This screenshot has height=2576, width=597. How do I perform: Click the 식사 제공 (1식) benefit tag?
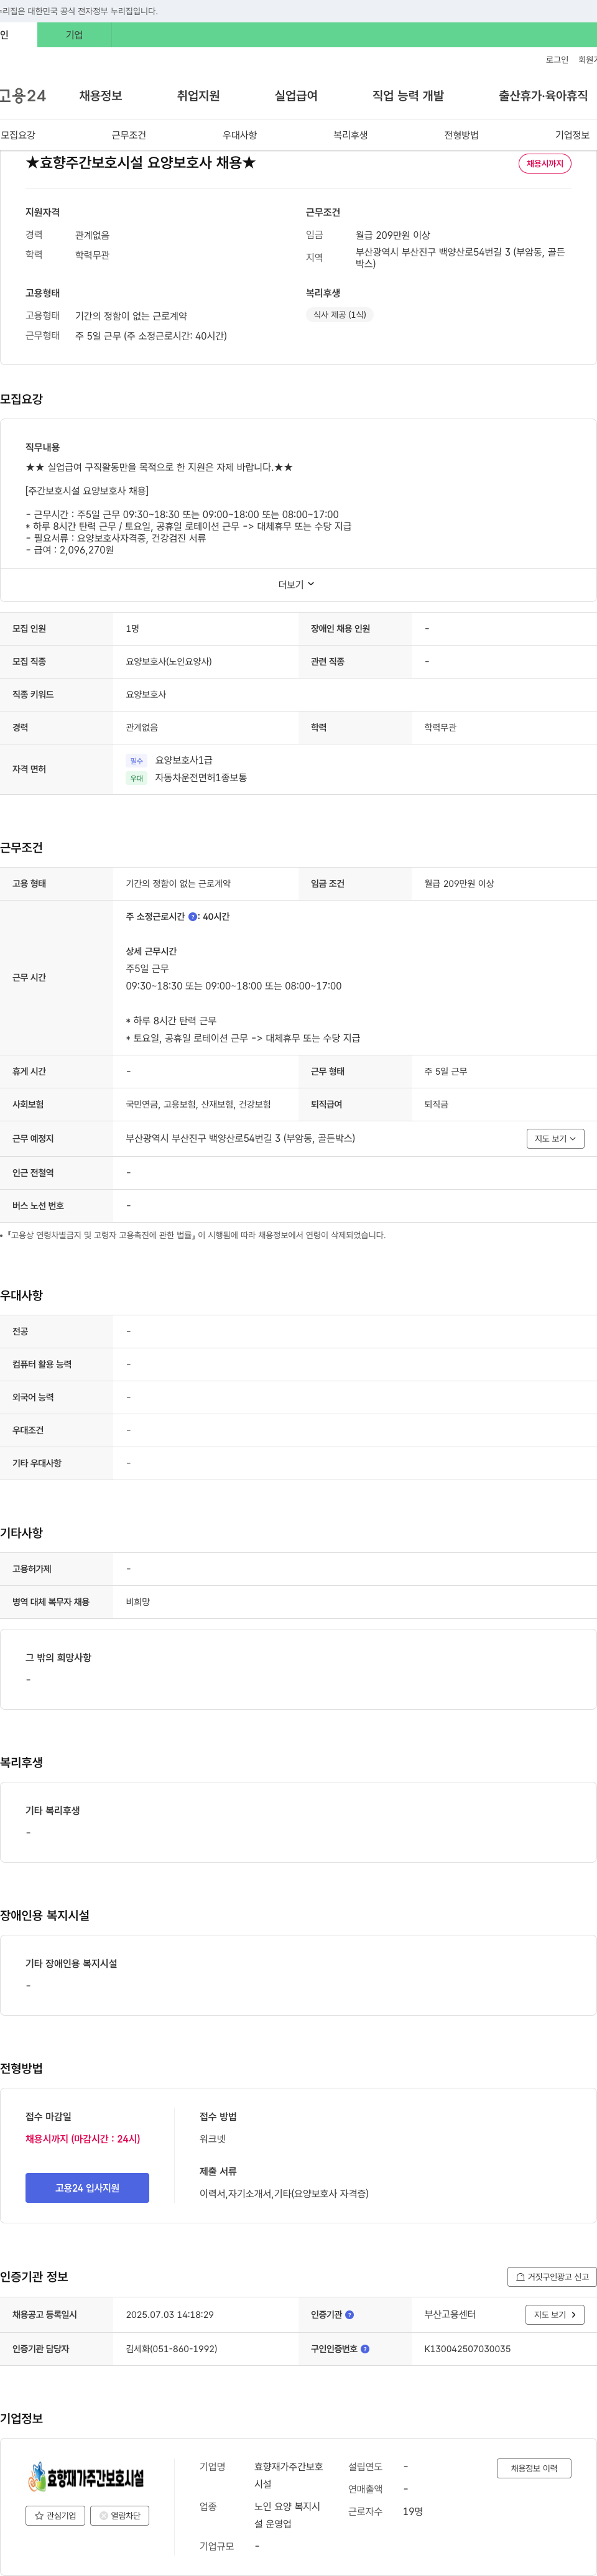(x=340, y=315)
